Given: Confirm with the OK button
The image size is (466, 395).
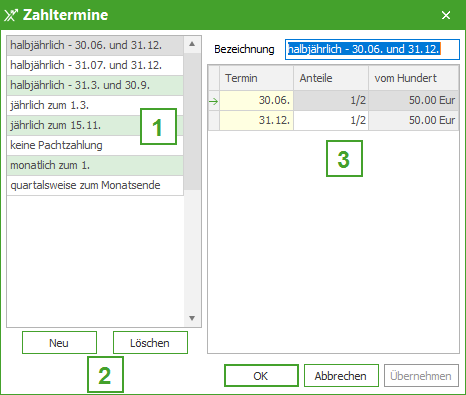Looking at the screenshot, I should click(x=261, y=376).
